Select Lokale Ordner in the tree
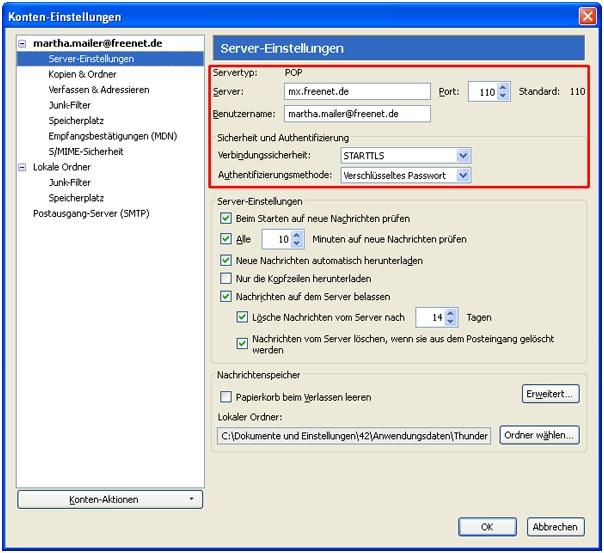604x553 pixels. (x=62, y=167)
